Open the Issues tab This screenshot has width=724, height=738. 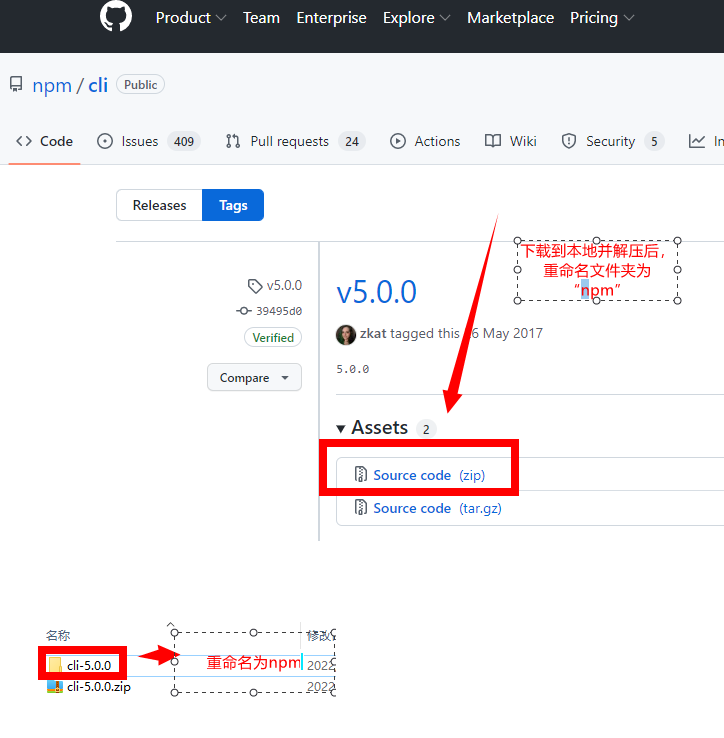tap(148, 141)
